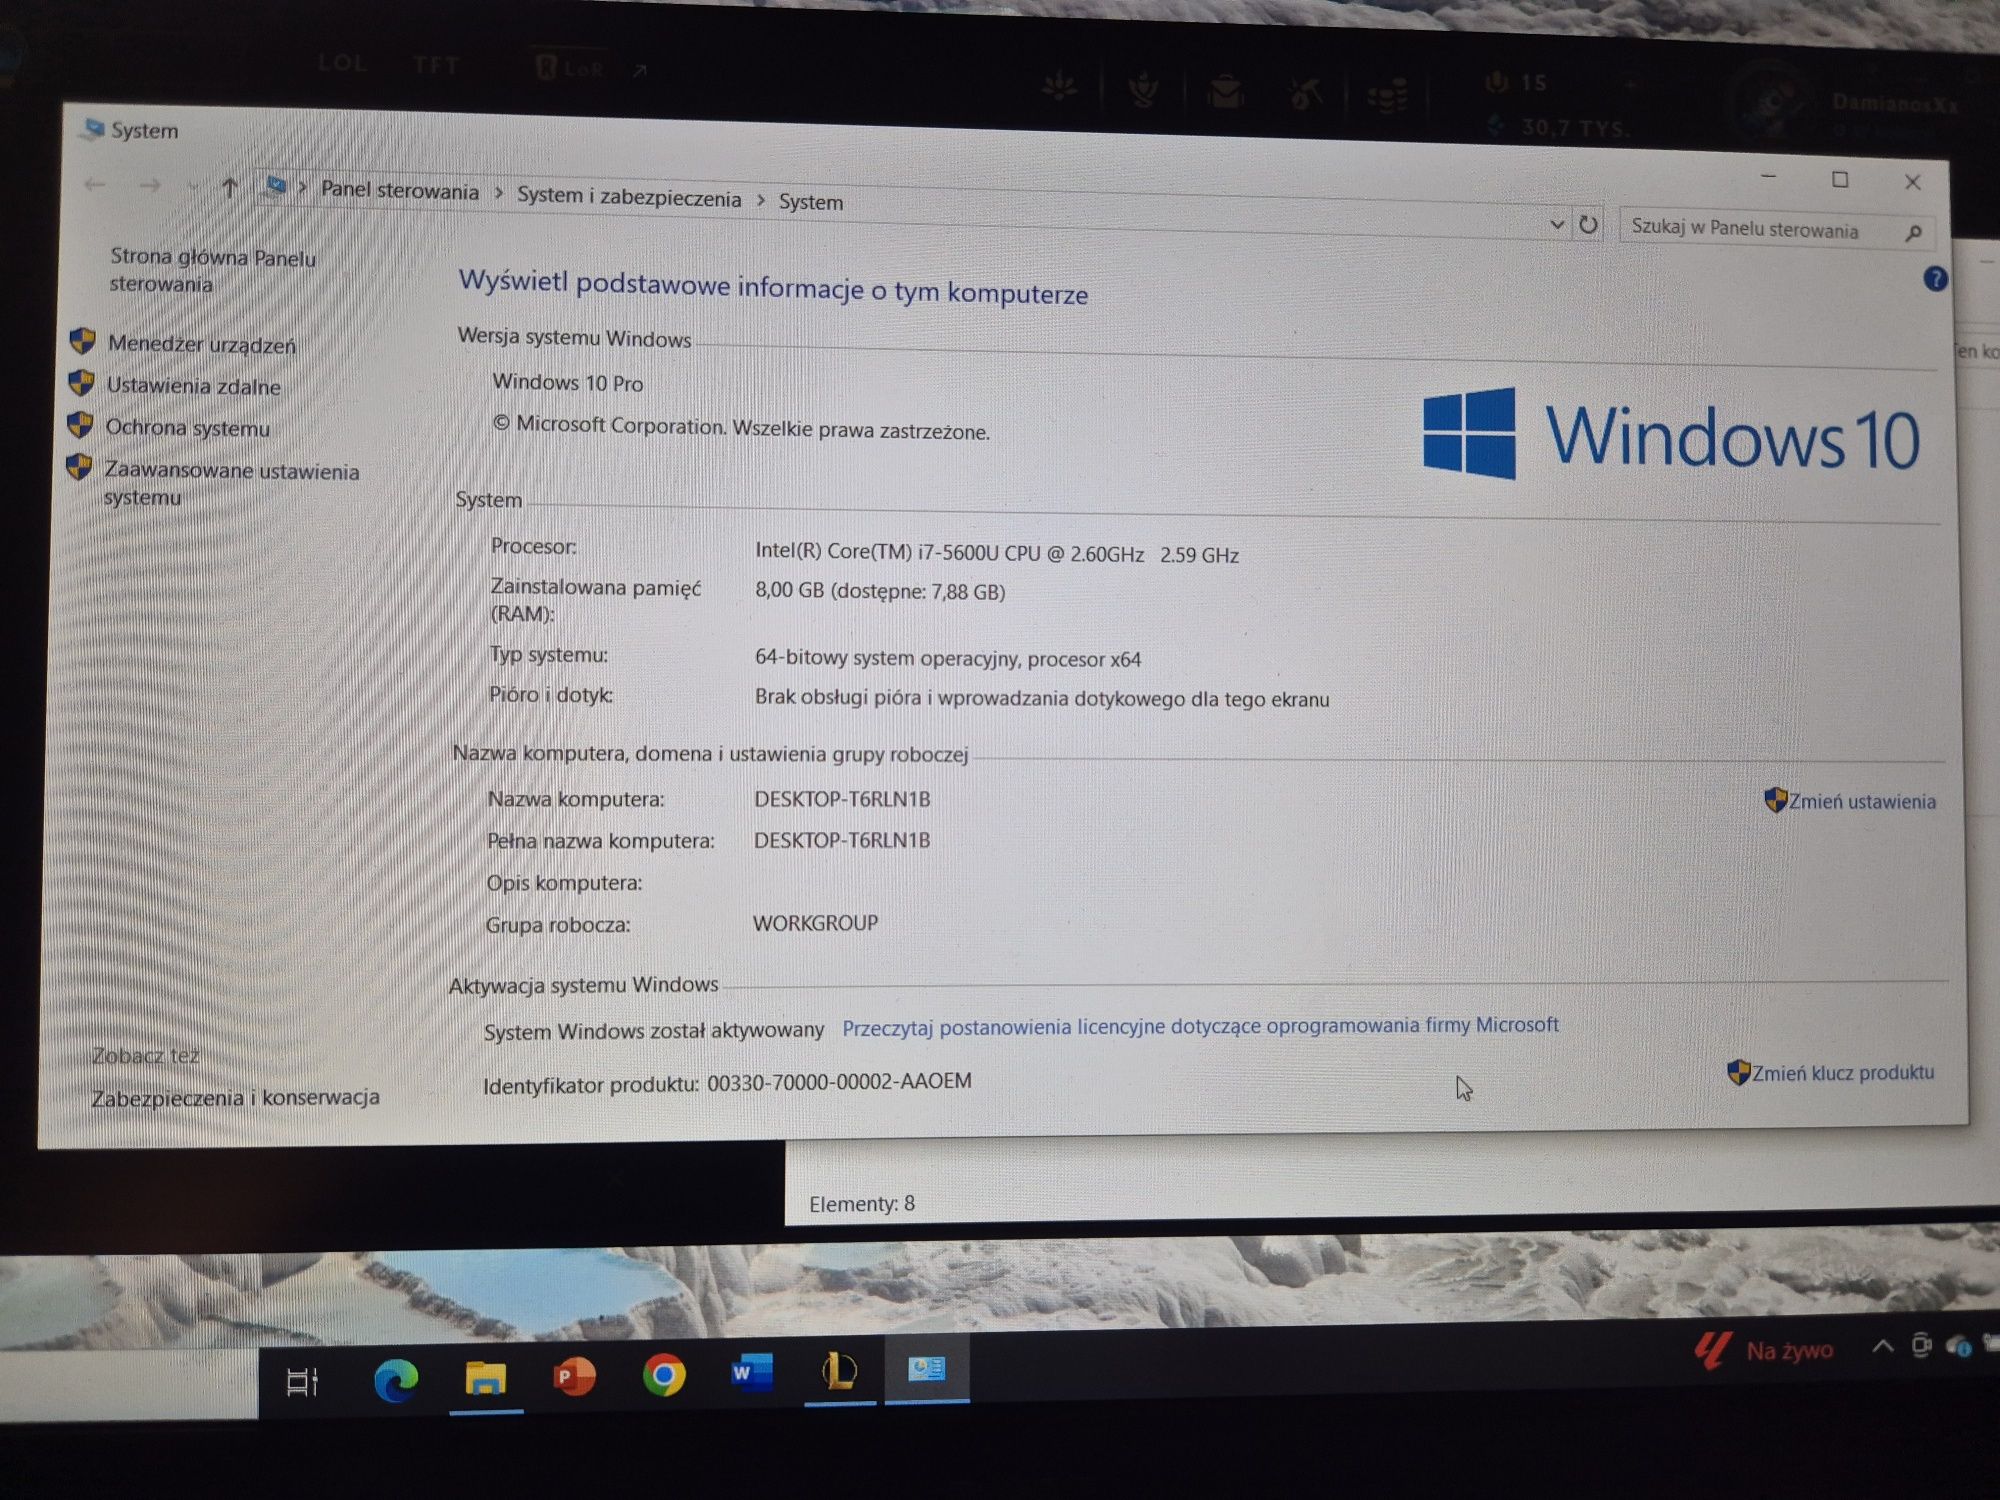2000x1500 pixels.
Task: Click the refresh button in address bar
Action: pyautogui.click(x=1588, y=224)
